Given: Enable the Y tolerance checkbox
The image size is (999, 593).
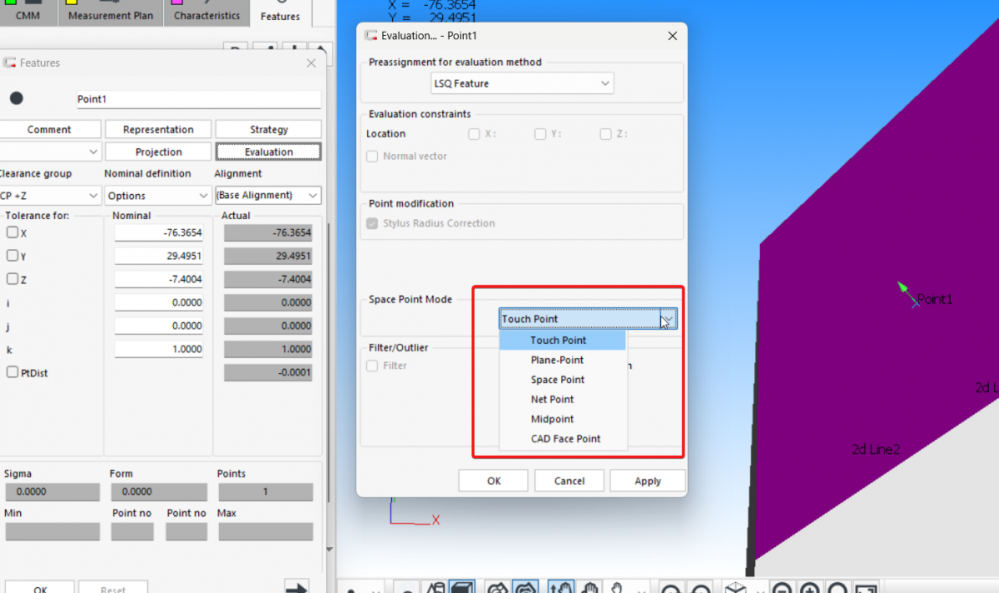Looking at the screenshot, I should [x=12, y=256].
